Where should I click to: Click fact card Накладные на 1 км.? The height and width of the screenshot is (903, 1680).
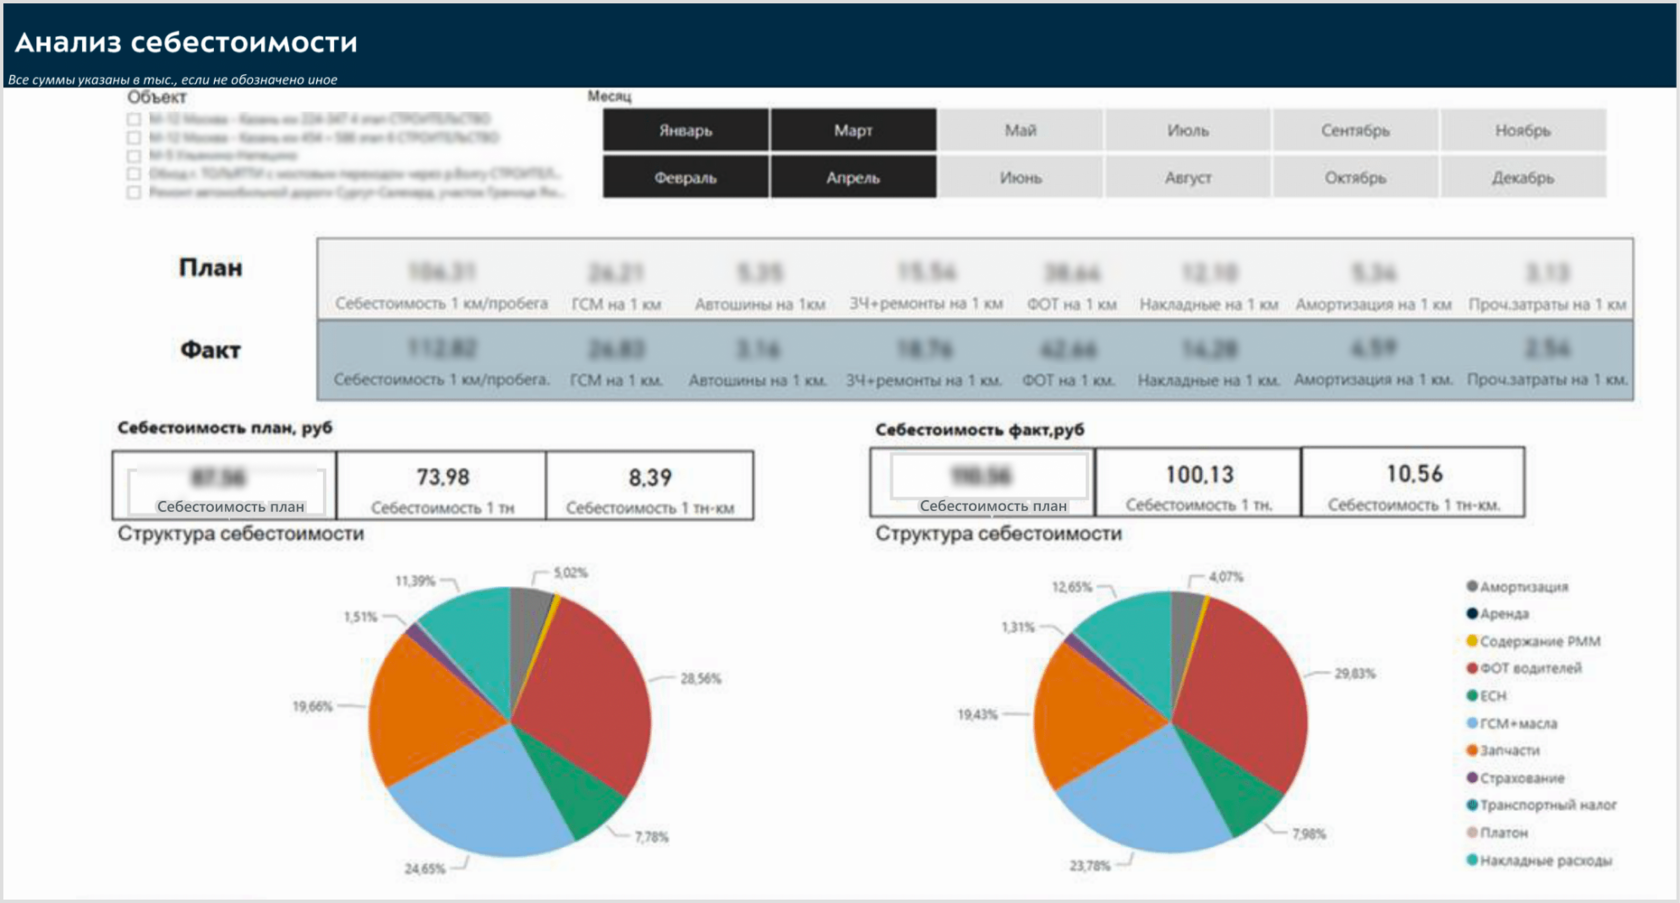point(1209,360)
